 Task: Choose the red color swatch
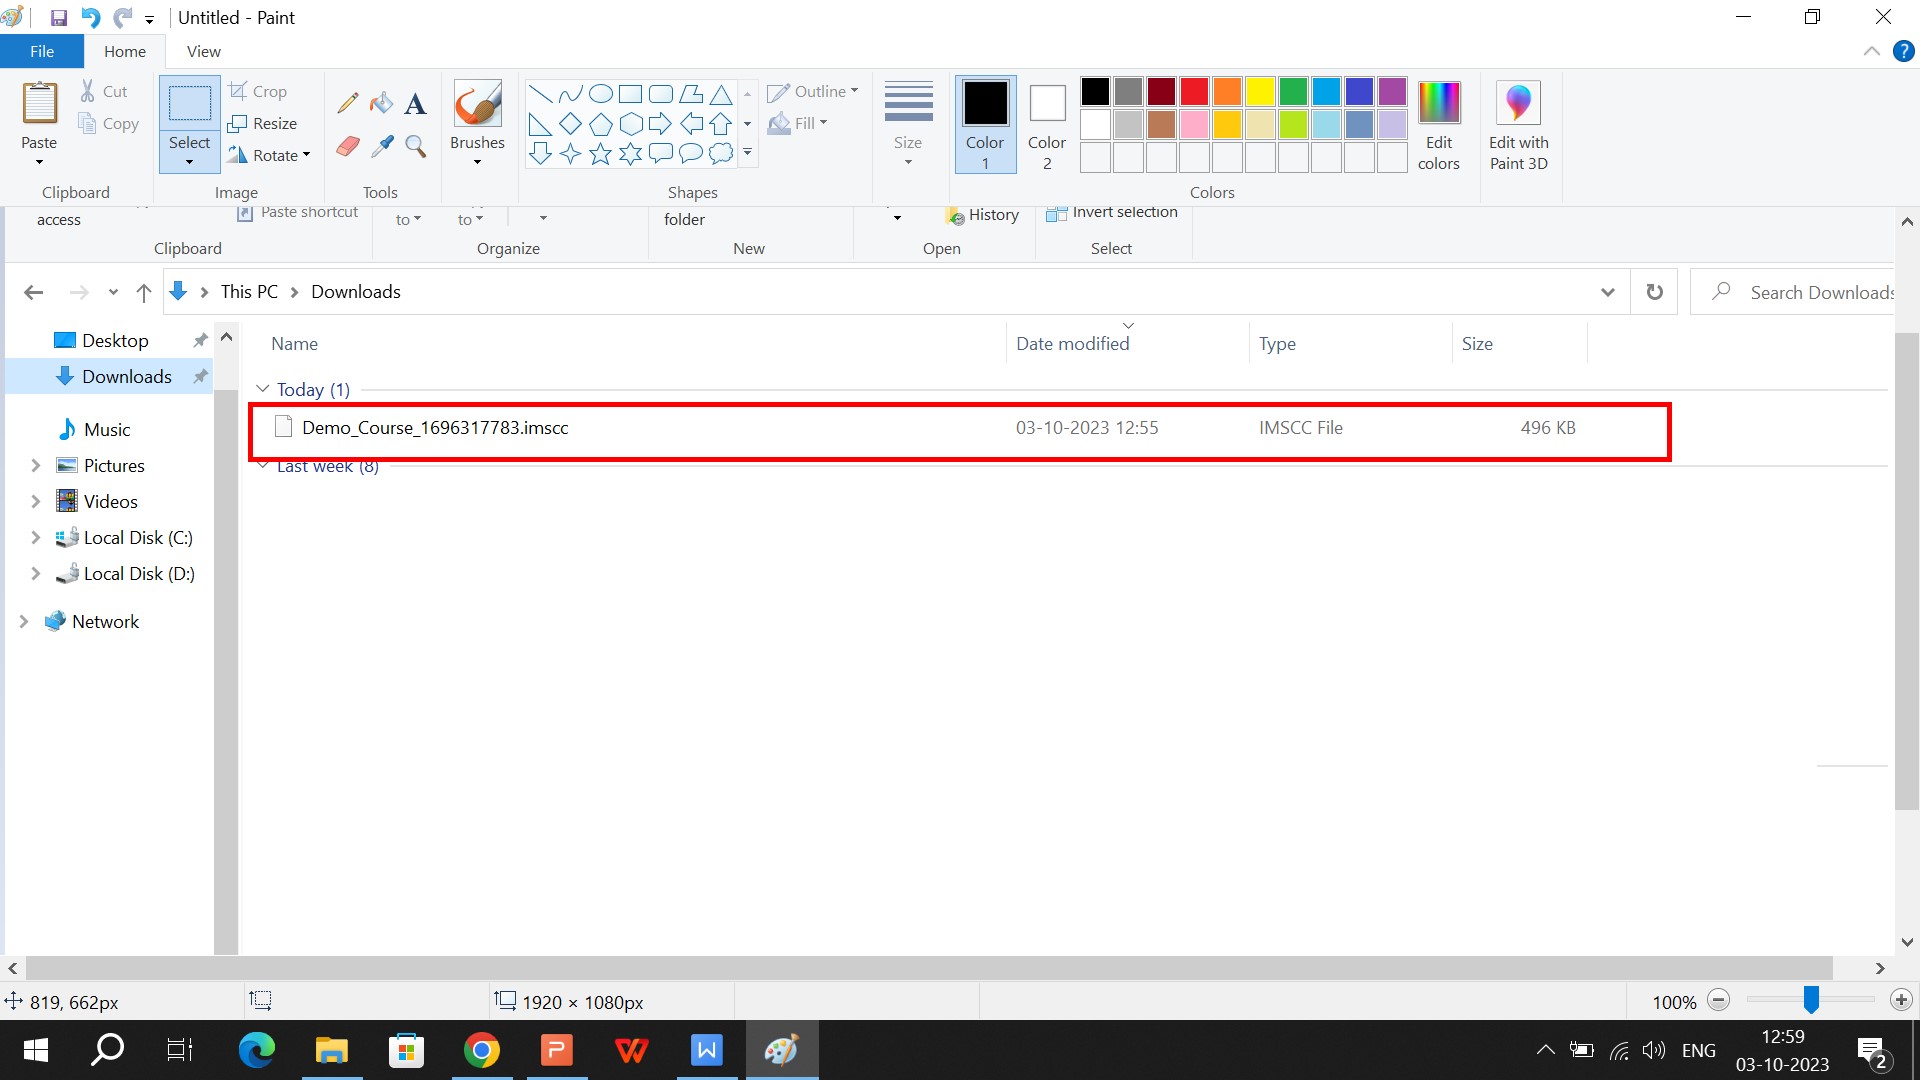coord(1194,92)
